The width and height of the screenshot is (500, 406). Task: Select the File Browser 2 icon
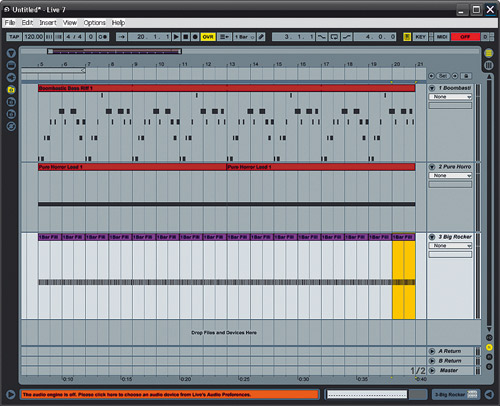11,102
